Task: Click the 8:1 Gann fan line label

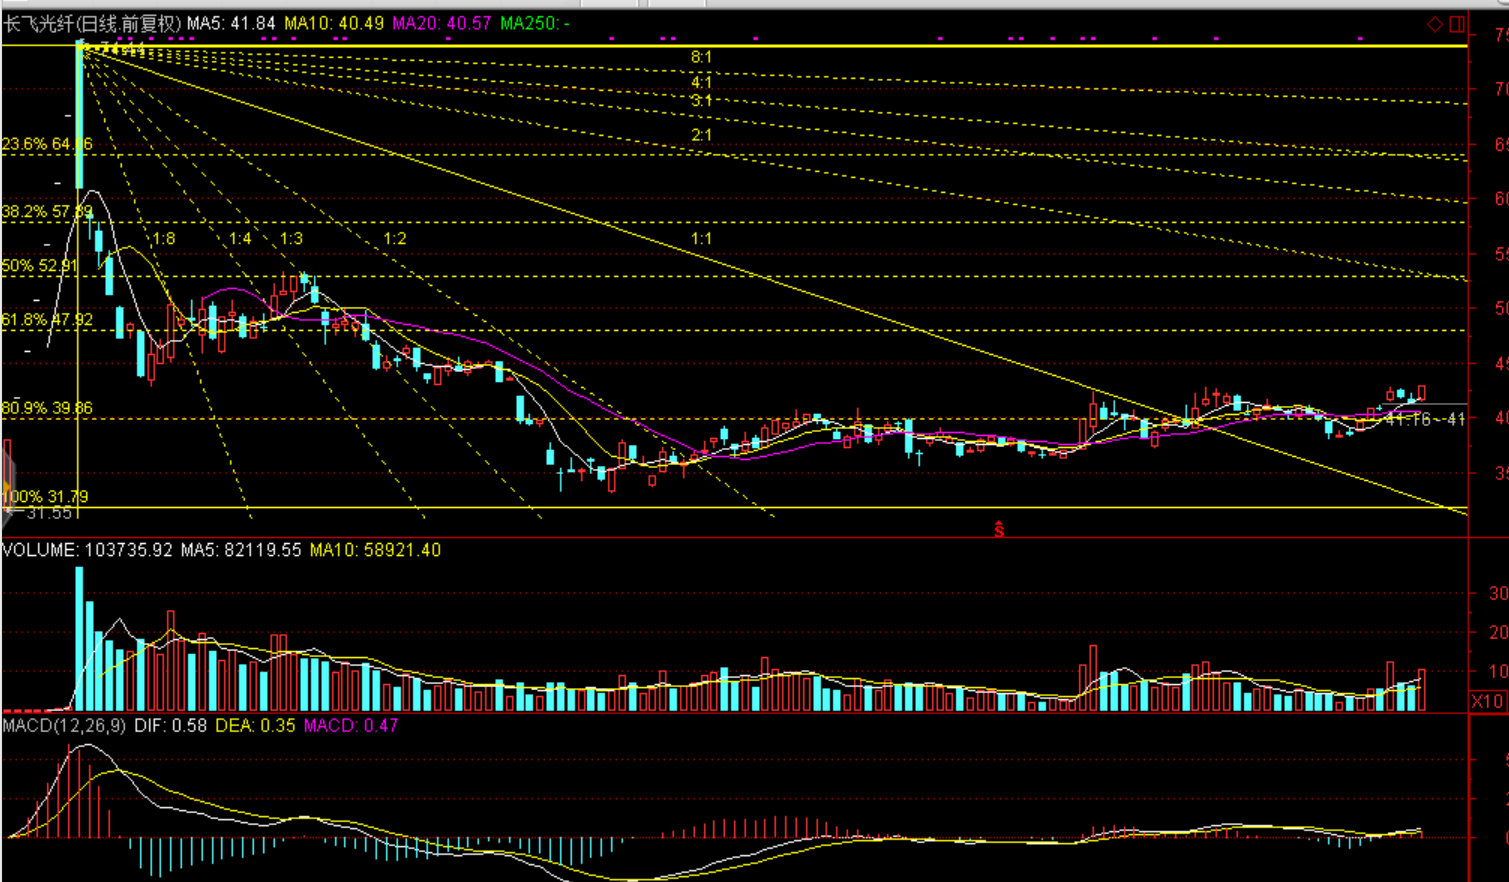Action: click(701, 58)
